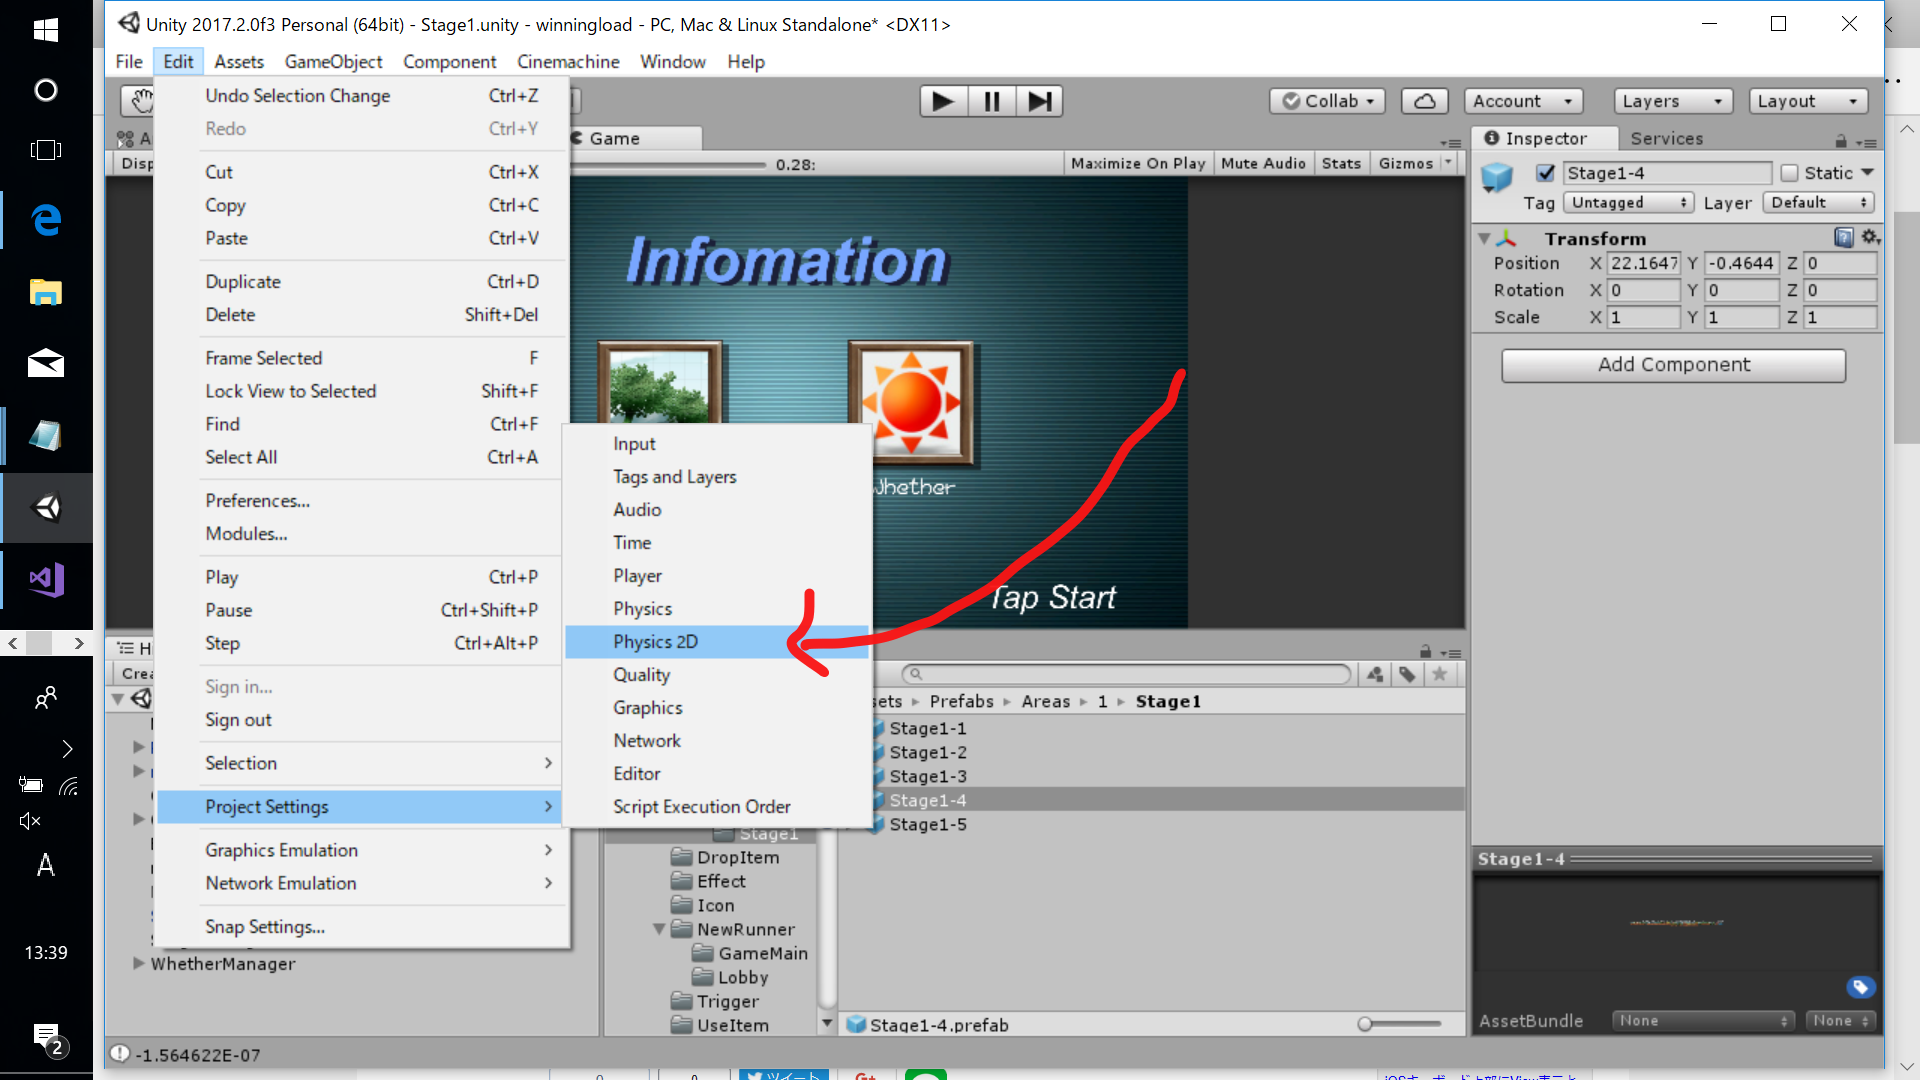Click the Project search field
1920x1080 pixels.
coord(1126,675)
